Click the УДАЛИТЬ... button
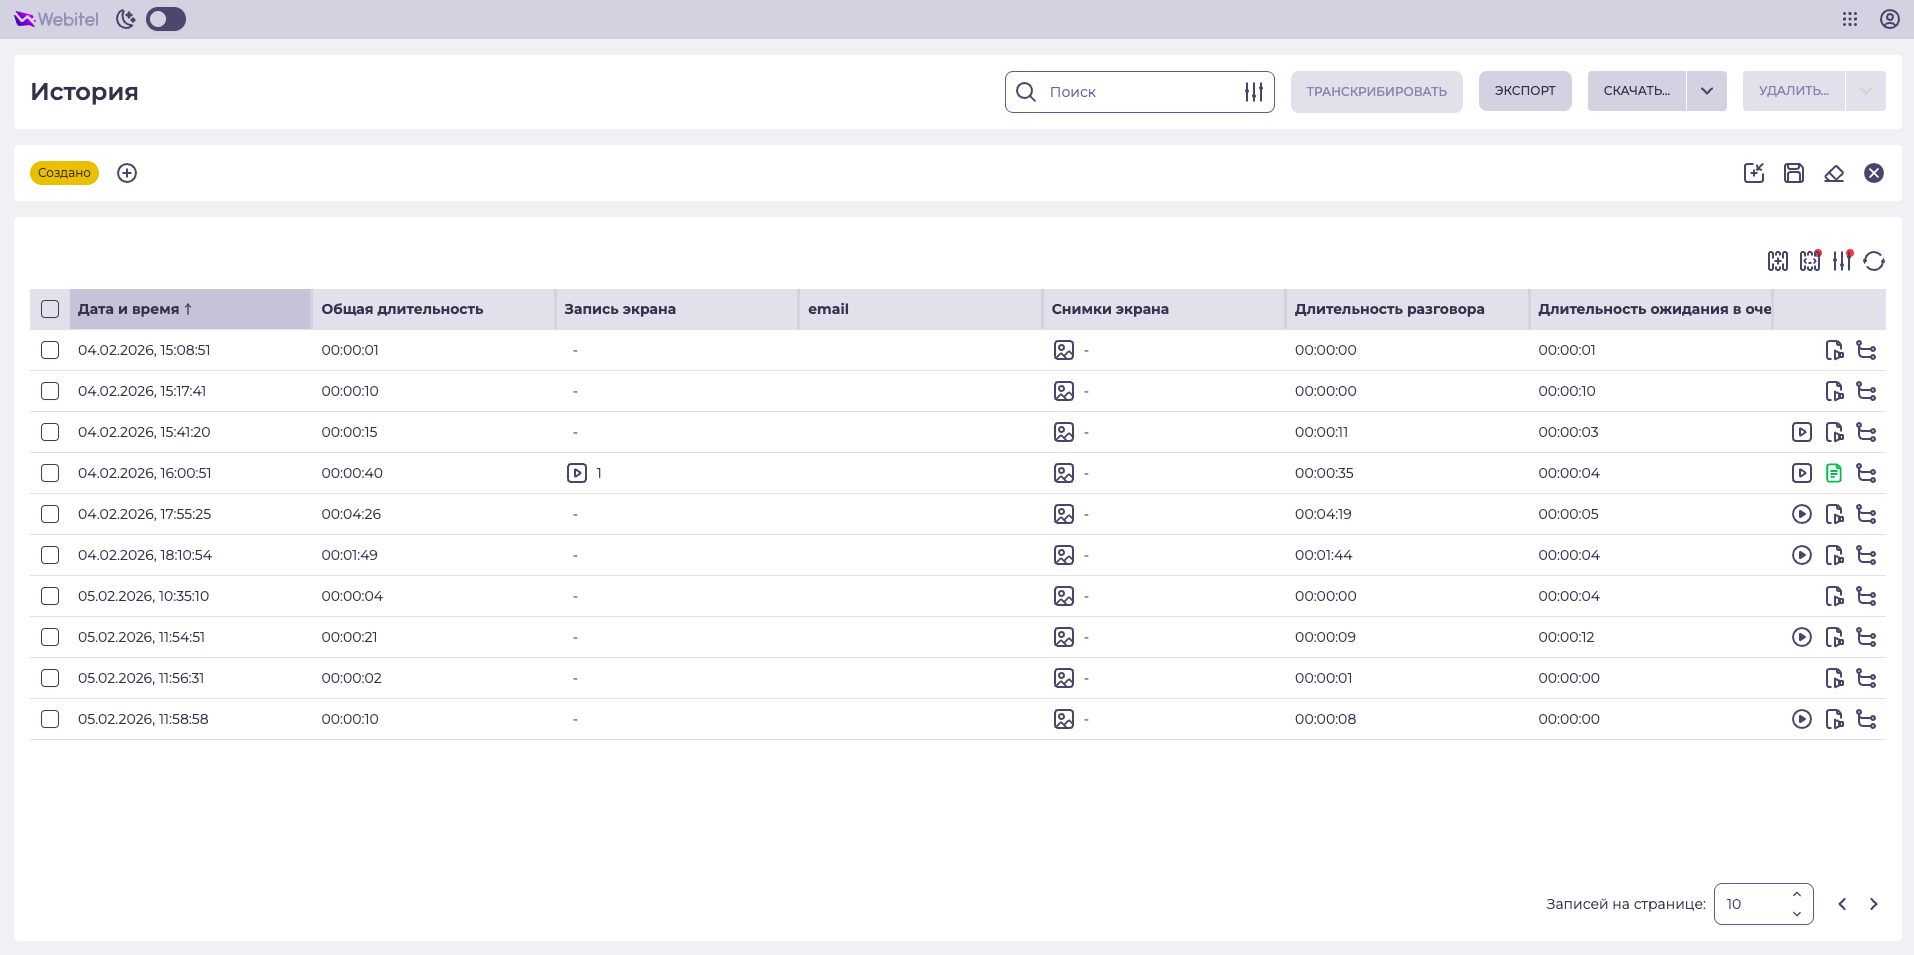The width and height of the screenshot is (1914, 955). click(1794, 91)
